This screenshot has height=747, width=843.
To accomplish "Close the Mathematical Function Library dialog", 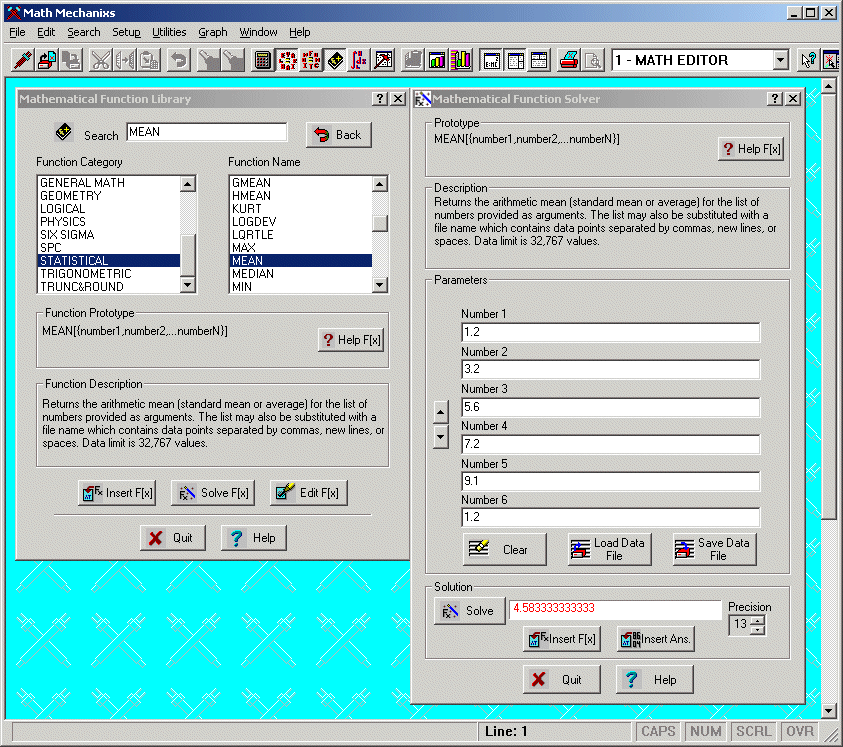I will 398,98.
